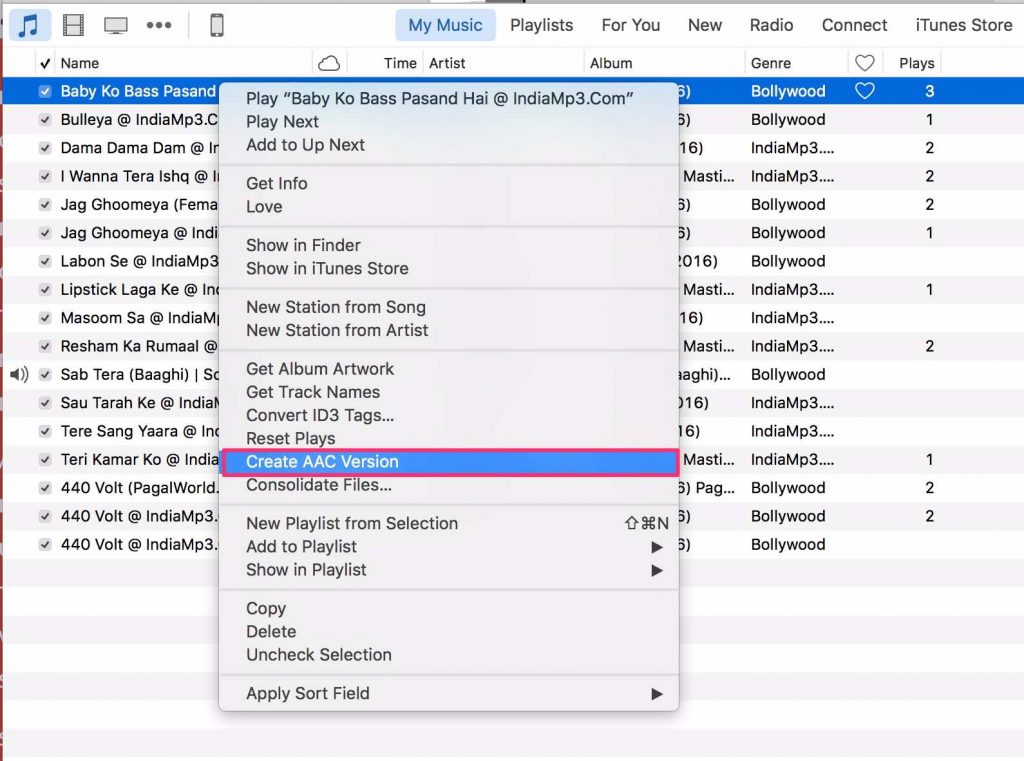Click the checkmark column header

[45, 63]
